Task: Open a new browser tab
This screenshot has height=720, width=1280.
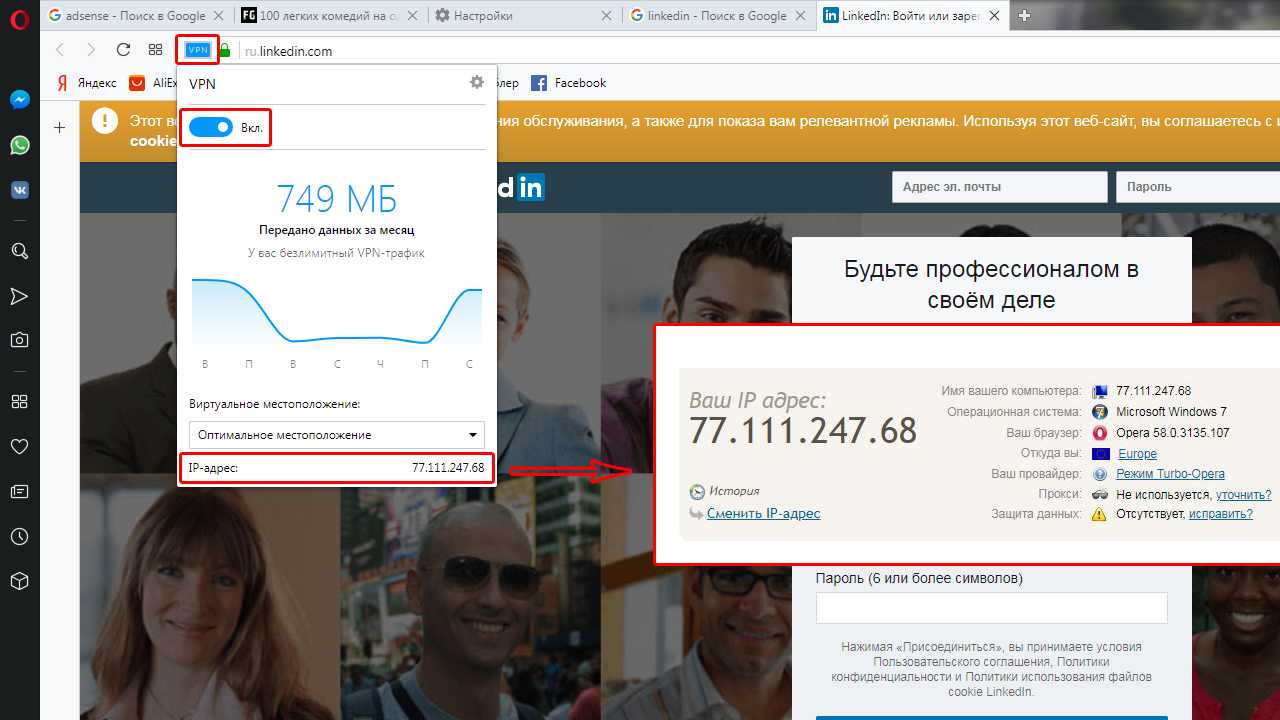Action: [x=1024, y=16]
